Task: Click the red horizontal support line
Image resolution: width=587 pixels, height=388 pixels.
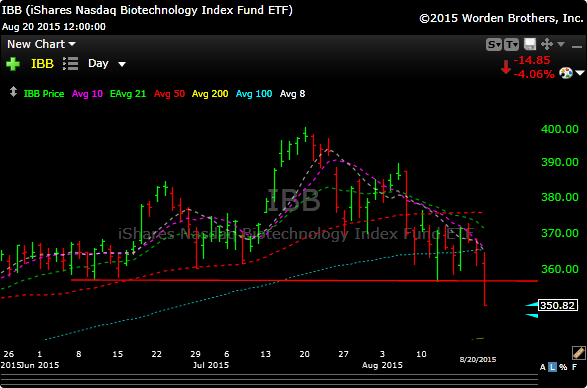Action: tap(304, 280)
